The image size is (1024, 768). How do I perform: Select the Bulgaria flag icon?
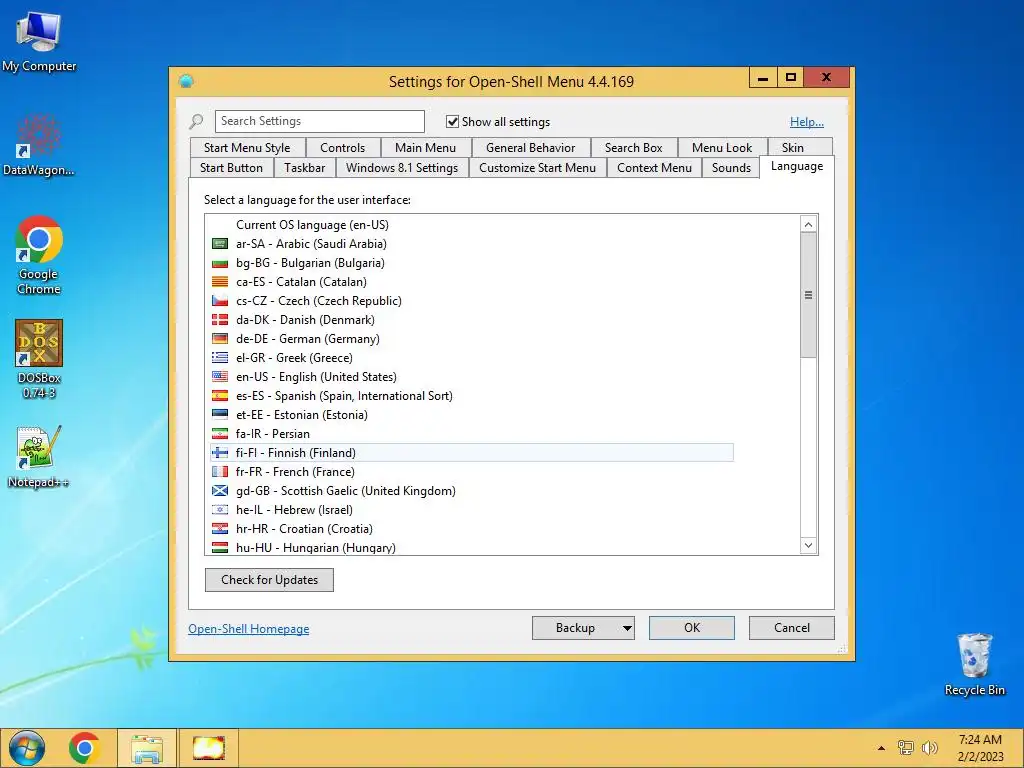[220, 263]
